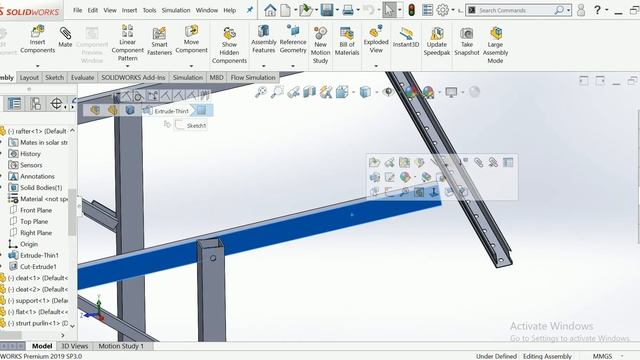Take Snapshot of the assembly
This screenshot has width=640, height=360.
click(x=467, y=41)
